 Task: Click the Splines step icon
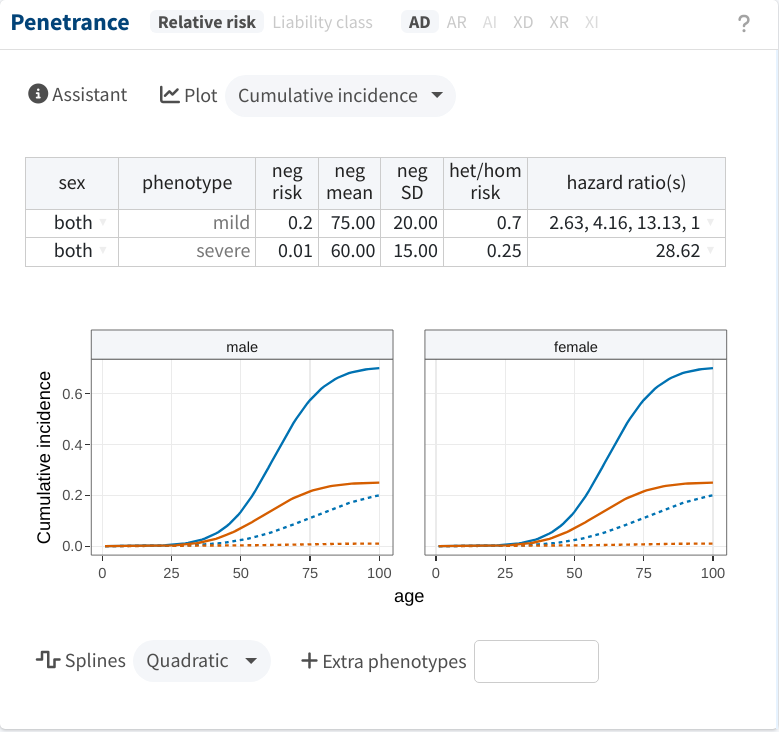[x=48, y=660]
